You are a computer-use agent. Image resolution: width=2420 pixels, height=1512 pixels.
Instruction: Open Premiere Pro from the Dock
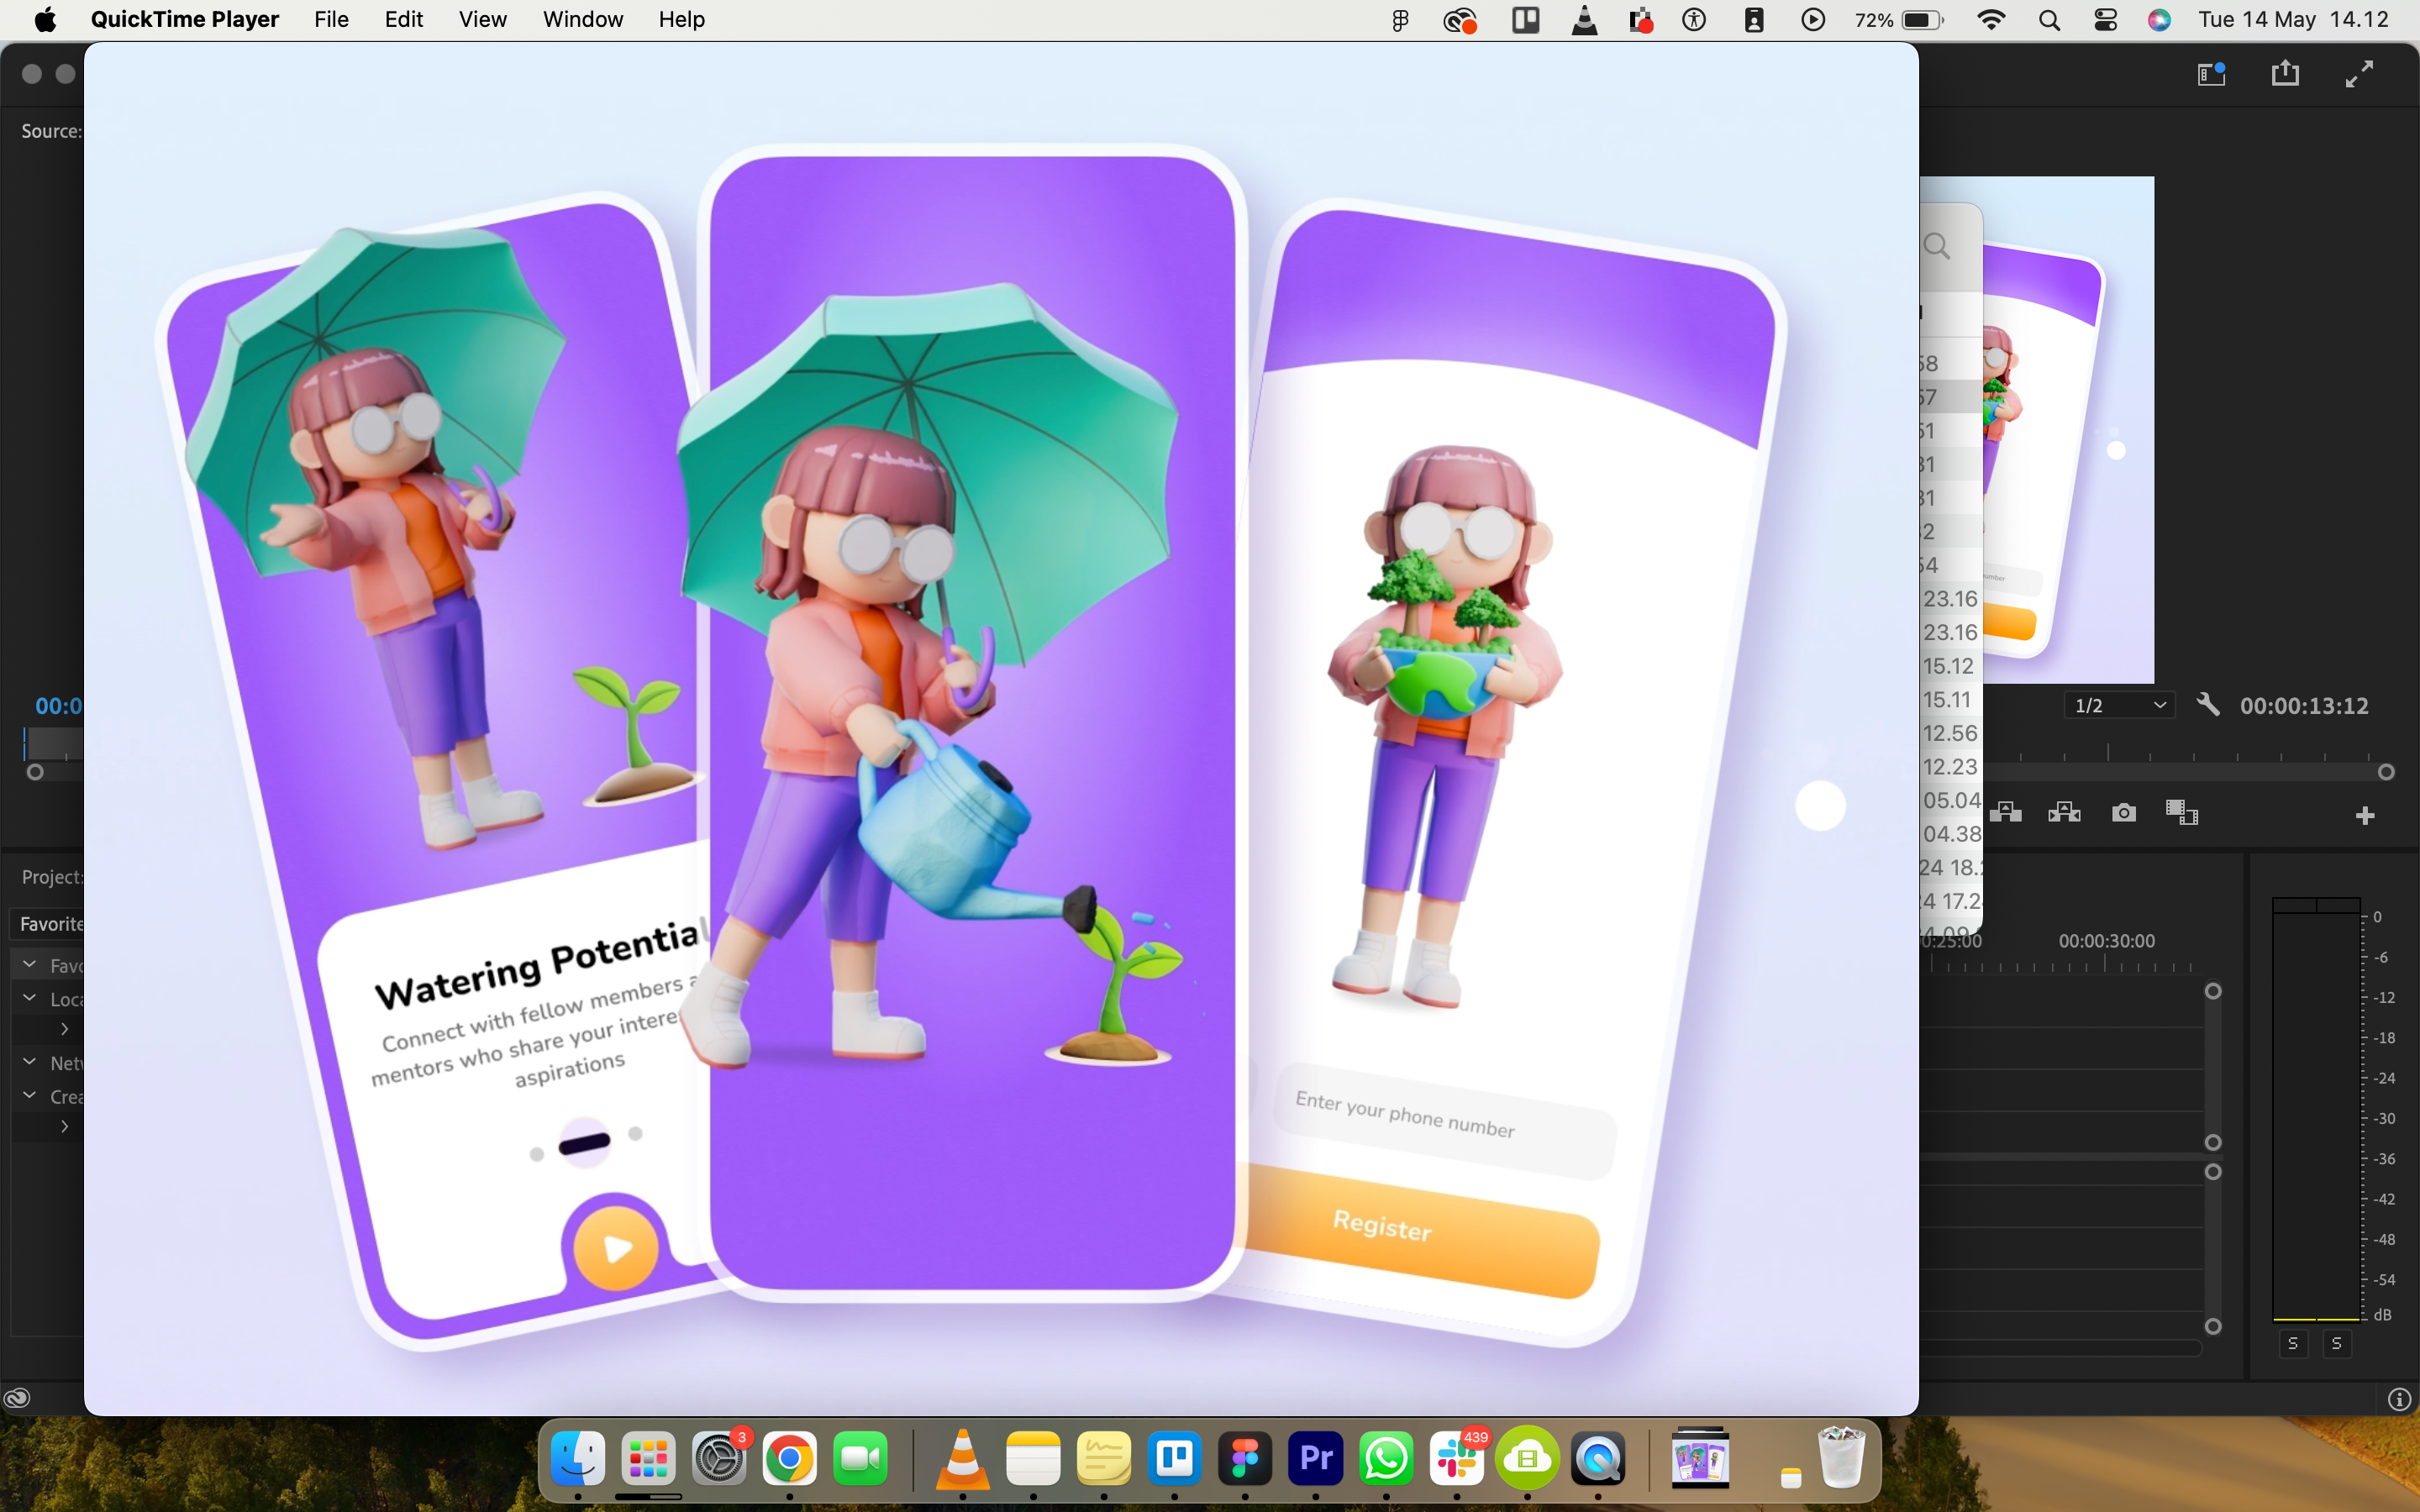[x=1314, y=1459]
